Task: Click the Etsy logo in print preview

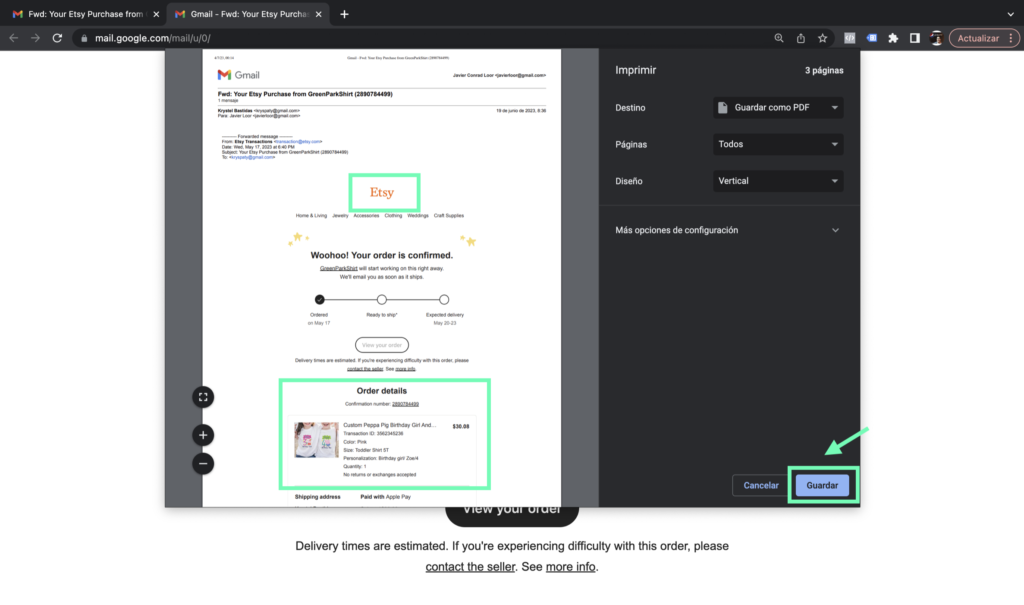Action: tap(382, 192)
